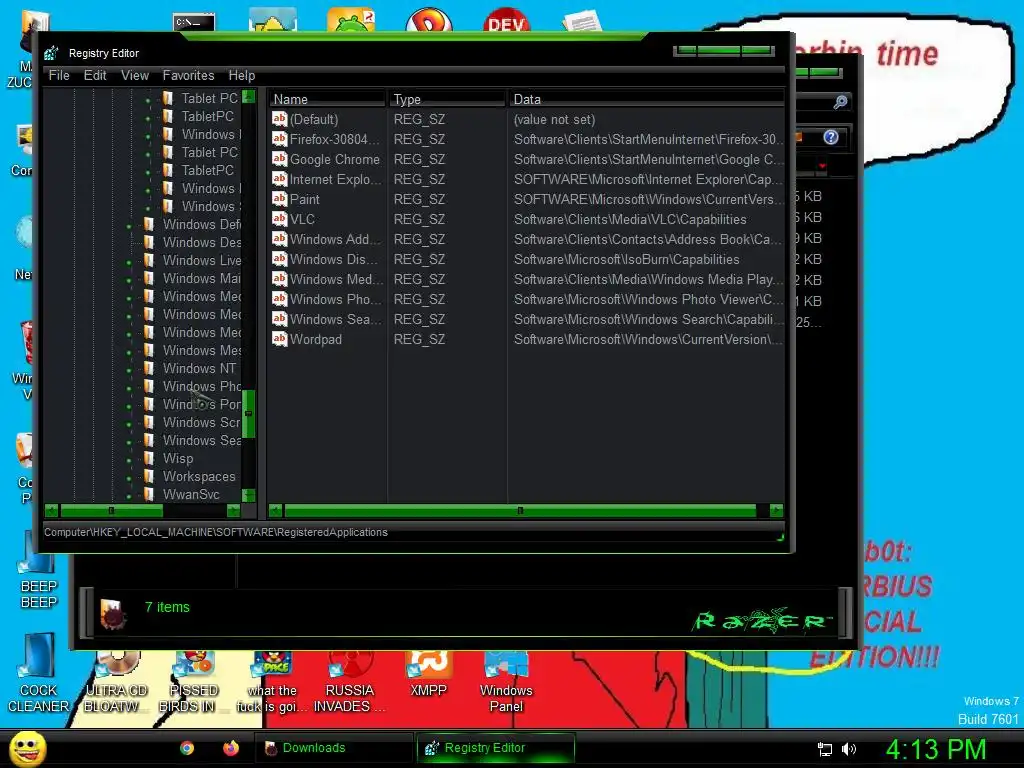Click the smiley face Start button
The height and width of the screenshot is (768, 1024).
(27, 748)
